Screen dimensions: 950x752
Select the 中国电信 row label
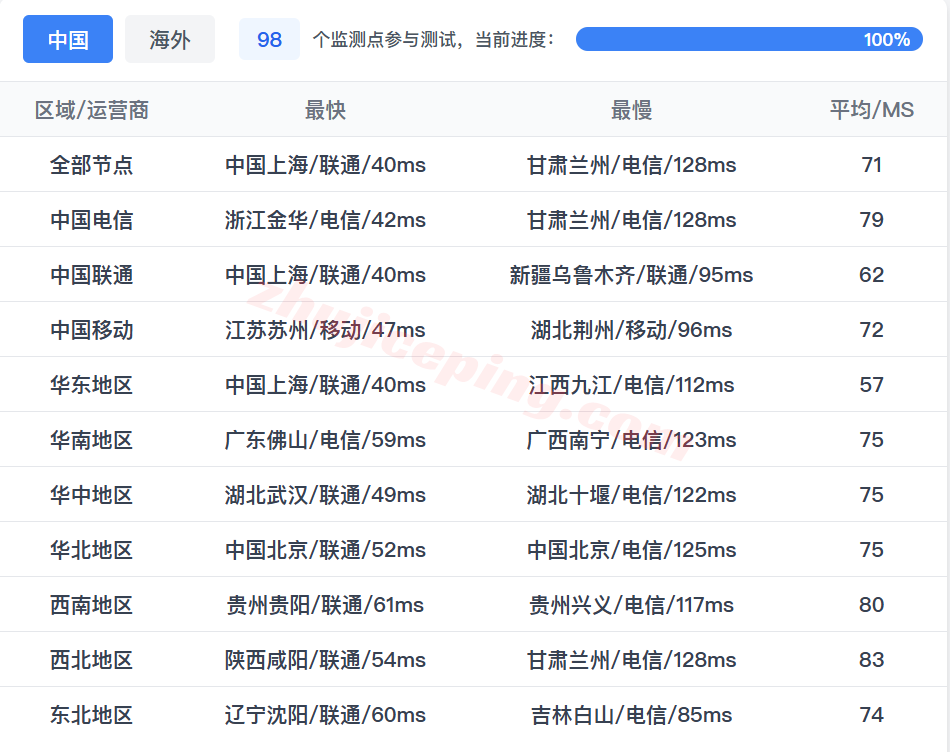click(x=91, y=220)
